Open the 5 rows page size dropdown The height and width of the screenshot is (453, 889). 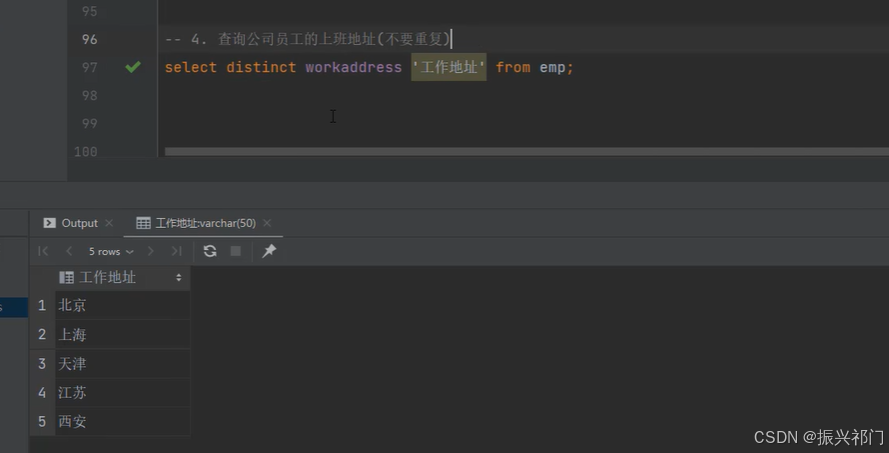111,251
